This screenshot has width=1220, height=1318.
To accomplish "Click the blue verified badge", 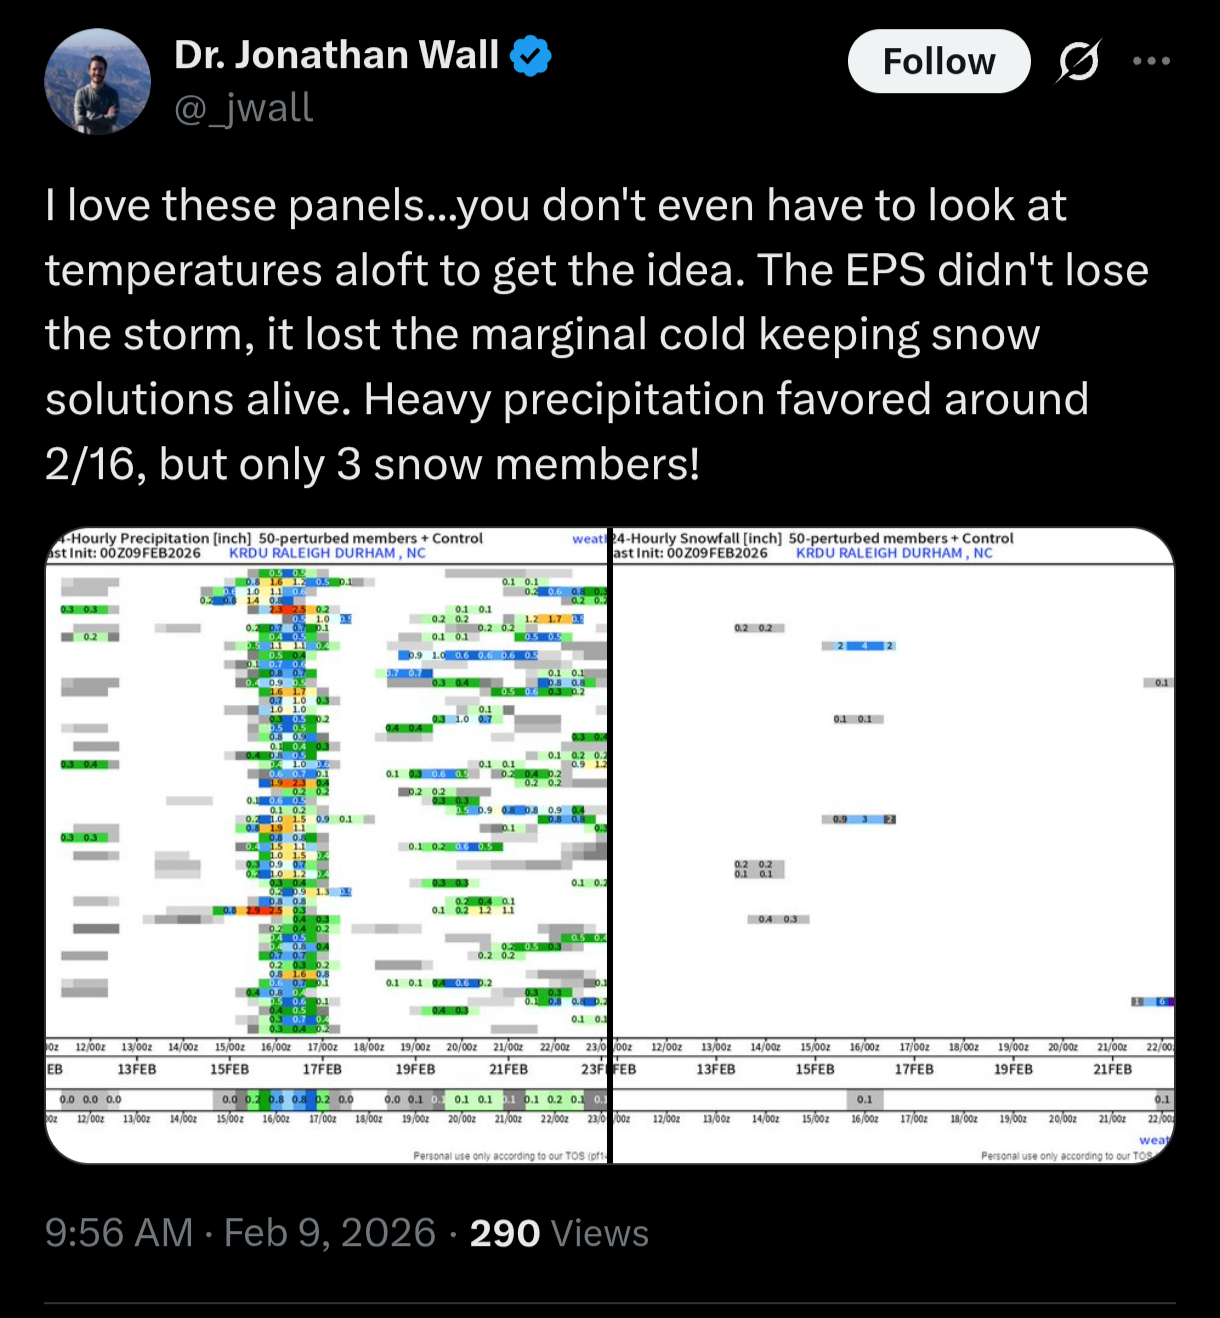I will click(531, 56).
